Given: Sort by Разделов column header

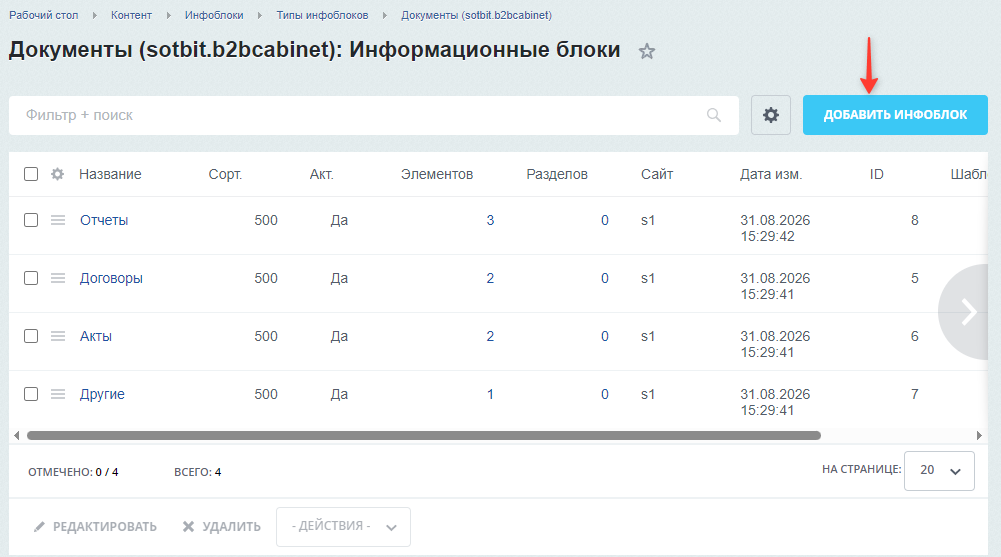Looking at the screenshot, I should 557,174.
